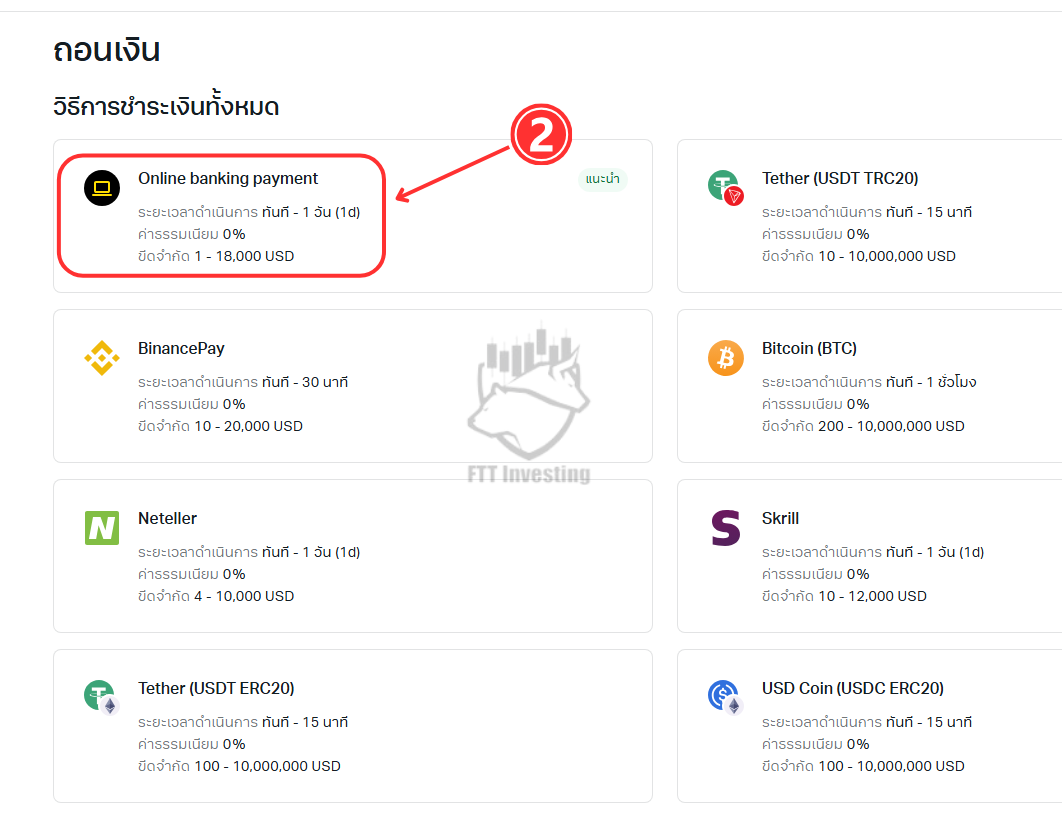Click the purple Skrill S logo
This screenshot has width=1062, height=829.
[725, 528]
